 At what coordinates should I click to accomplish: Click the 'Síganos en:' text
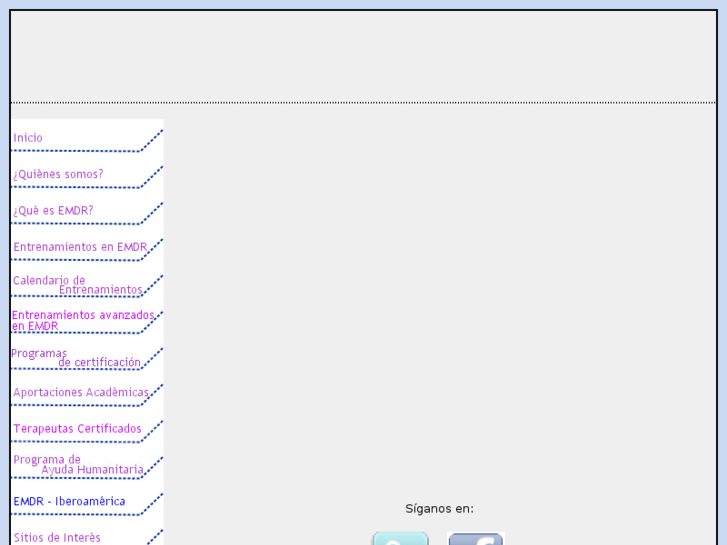pos(440,509)
